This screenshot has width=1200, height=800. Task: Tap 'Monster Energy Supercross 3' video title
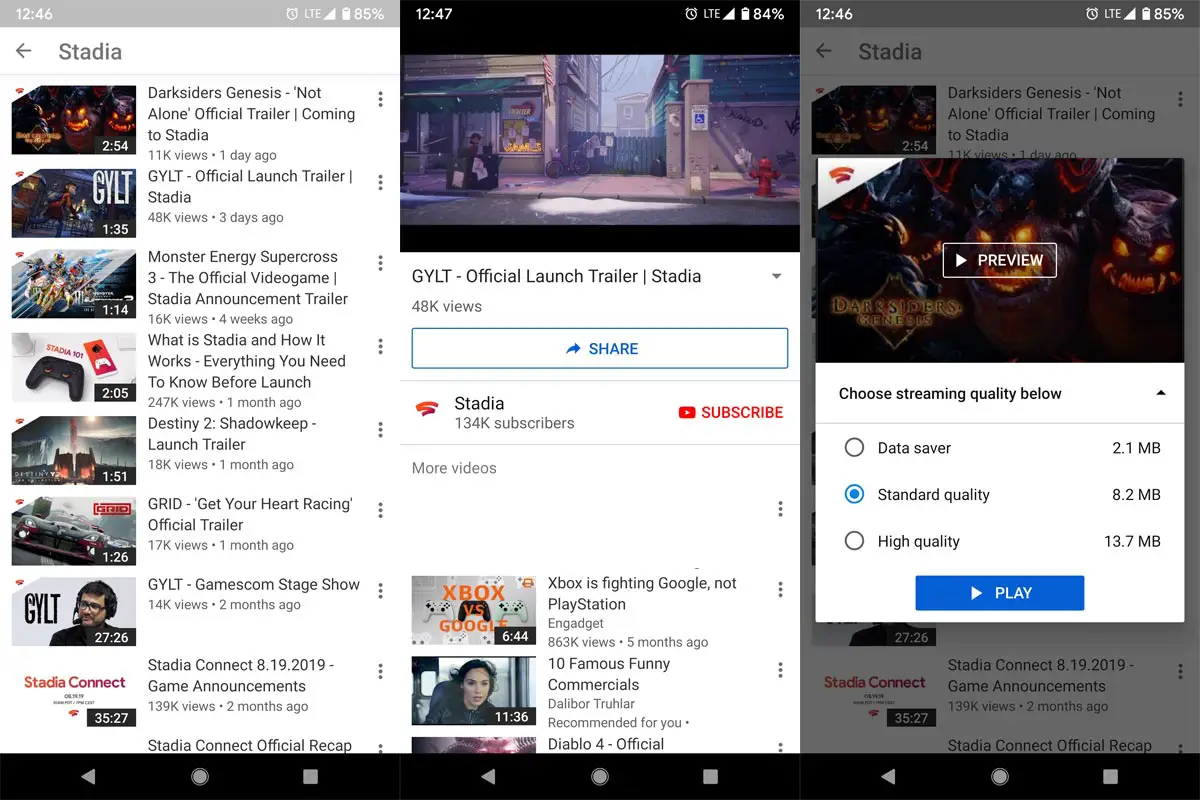(x=248, y=278)
